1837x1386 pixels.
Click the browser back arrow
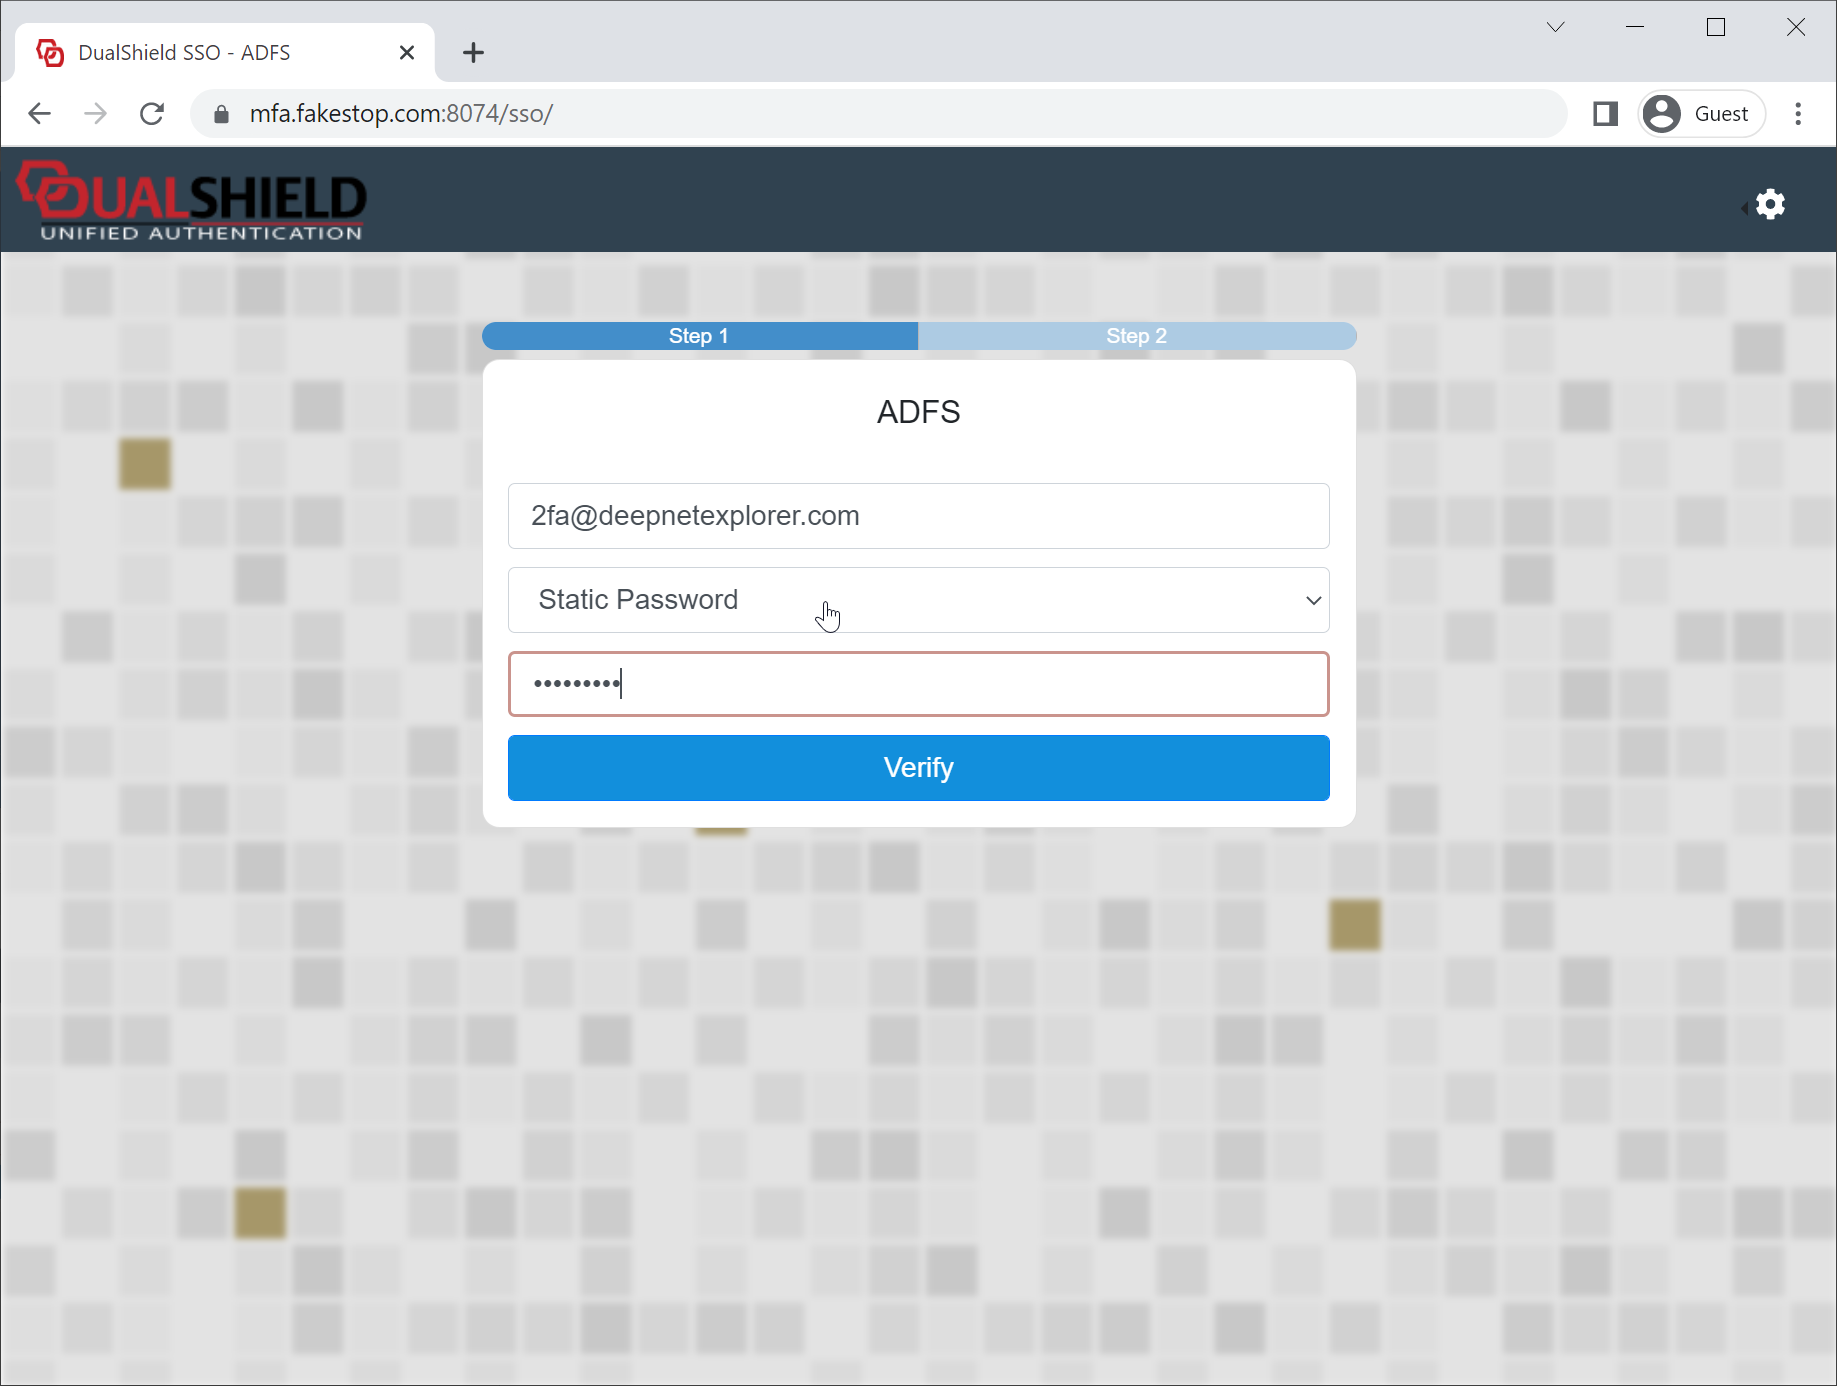(40, 114)
